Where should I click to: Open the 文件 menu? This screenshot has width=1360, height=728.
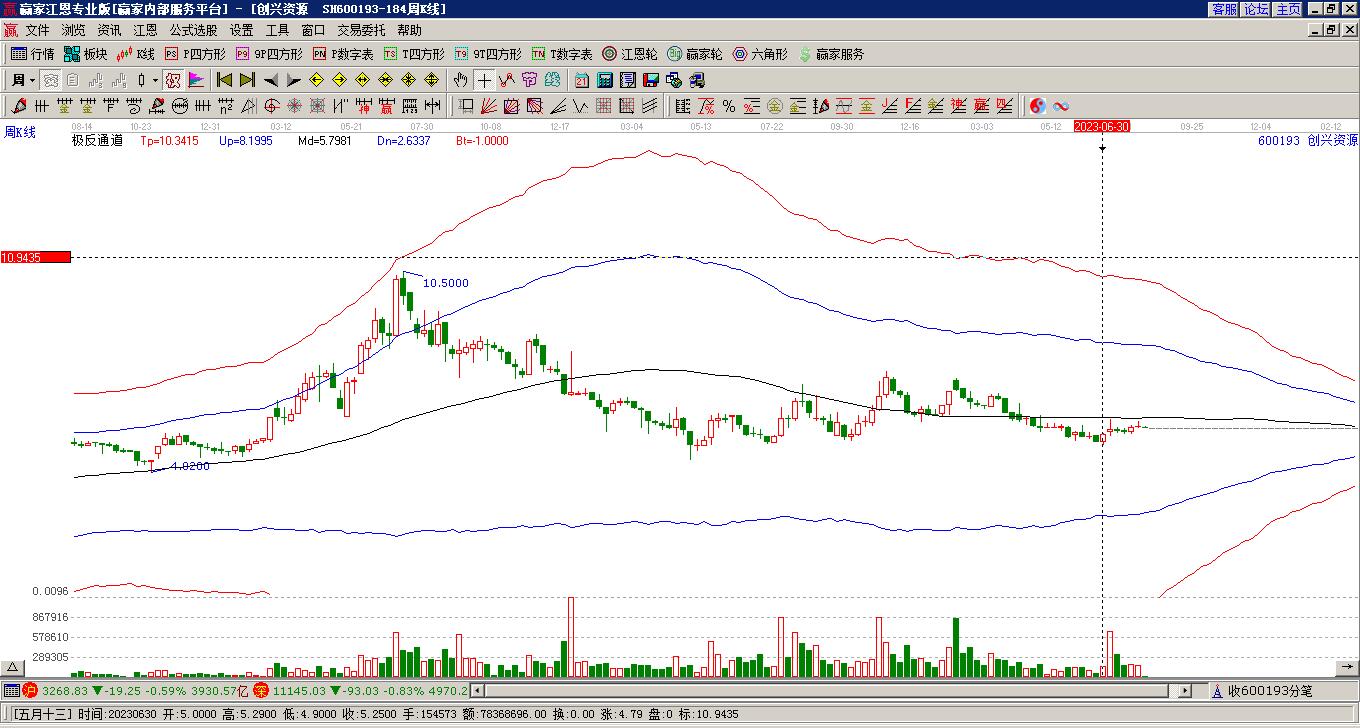point(37,30)
